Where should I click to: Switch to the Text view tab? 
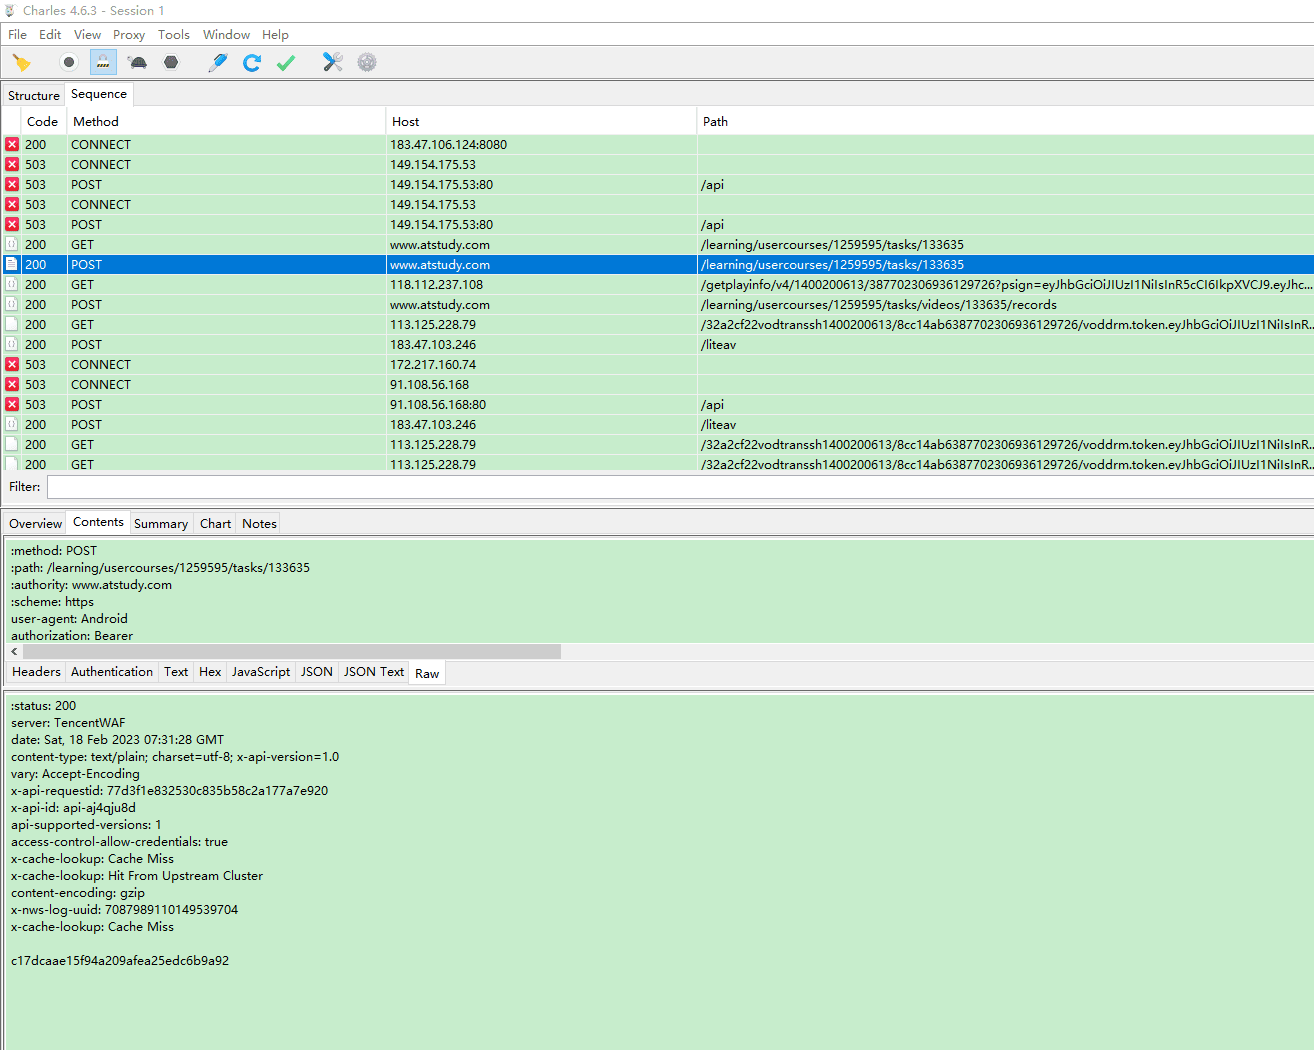(x=176, y=672)
